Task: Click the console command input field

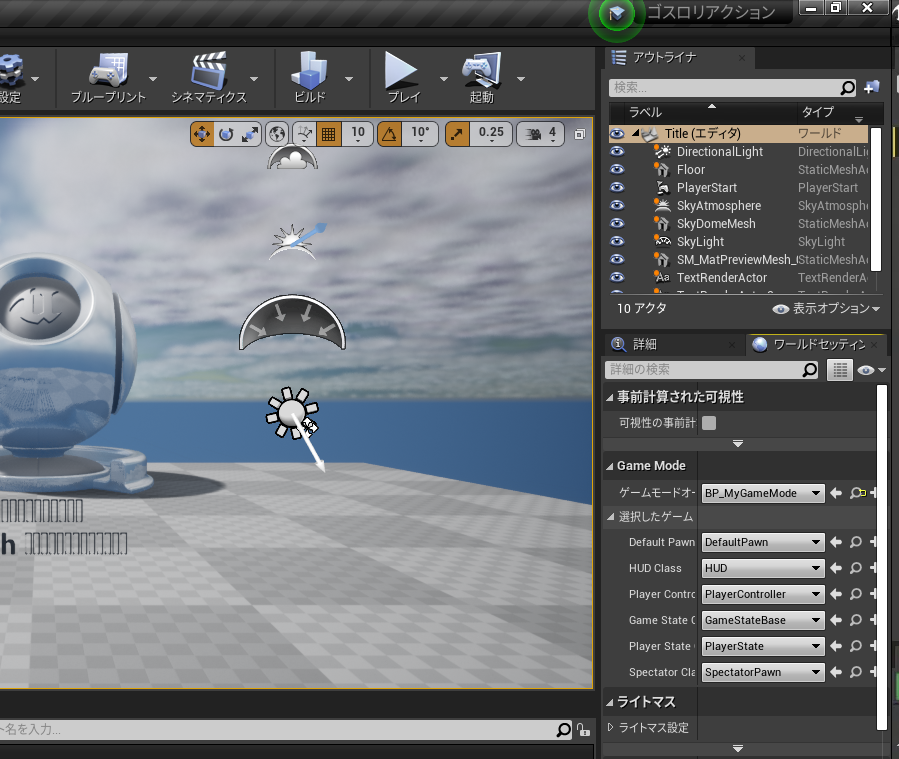Action: point(276,729)
